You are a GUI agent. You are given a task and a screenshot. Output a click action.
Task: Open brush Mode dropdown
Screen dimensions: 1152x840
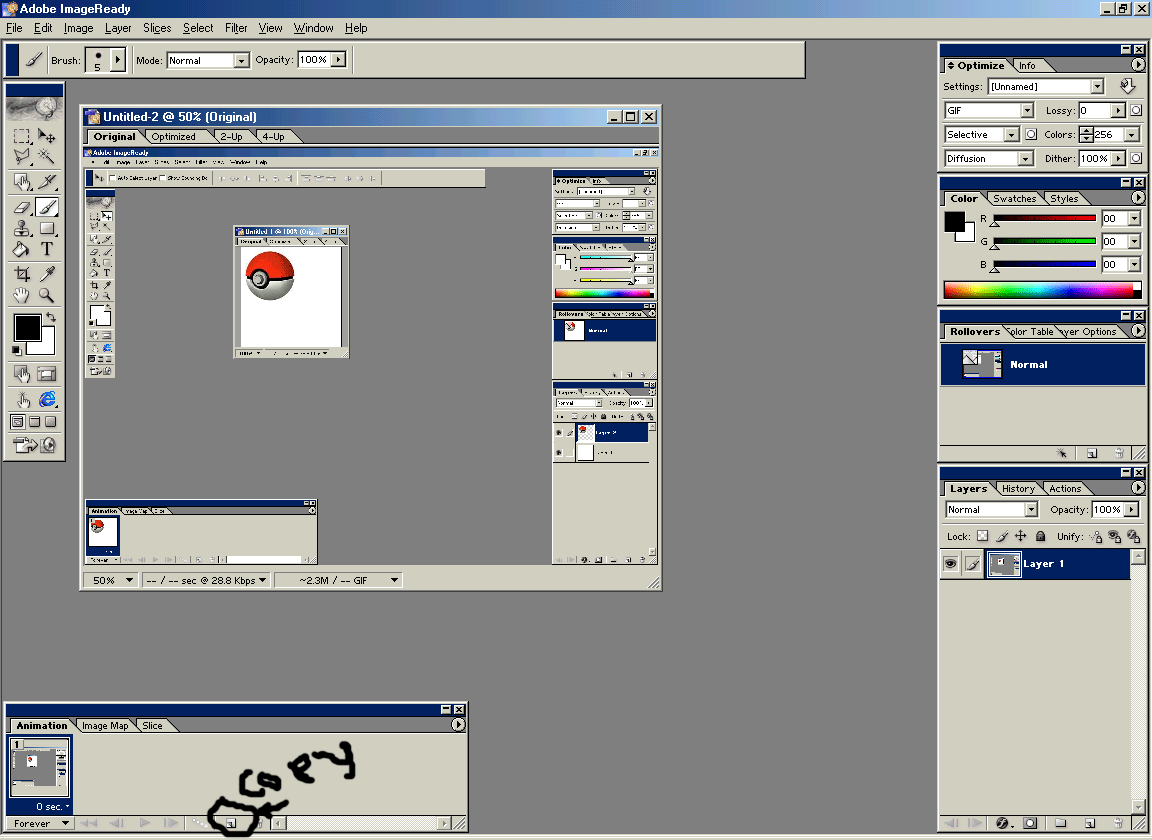[x=242, y=60]
